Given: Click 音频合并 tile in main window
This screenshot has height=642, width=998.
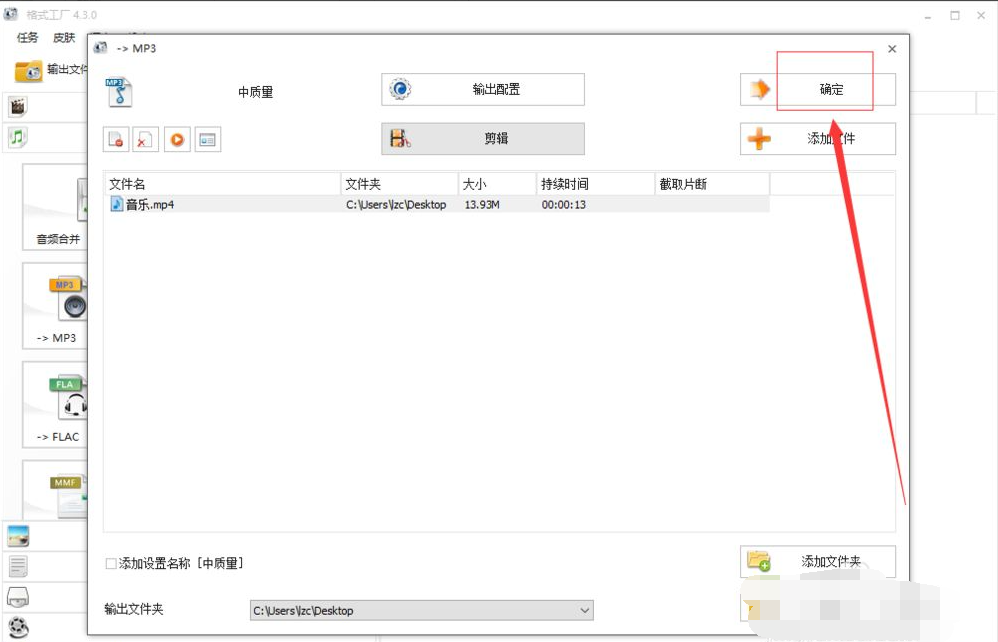Looking at the screenshot, I should coord(55,207).
